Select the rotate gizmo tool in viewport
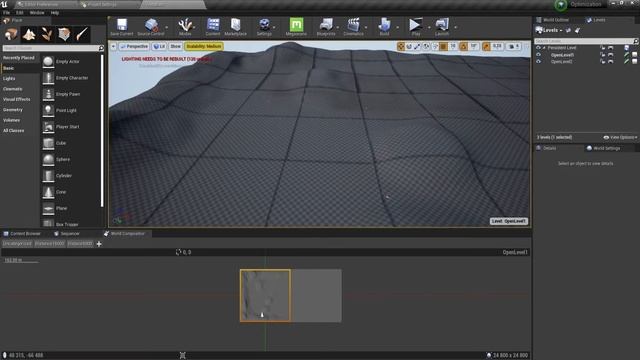The image size is (640, 360). point(409,47)
